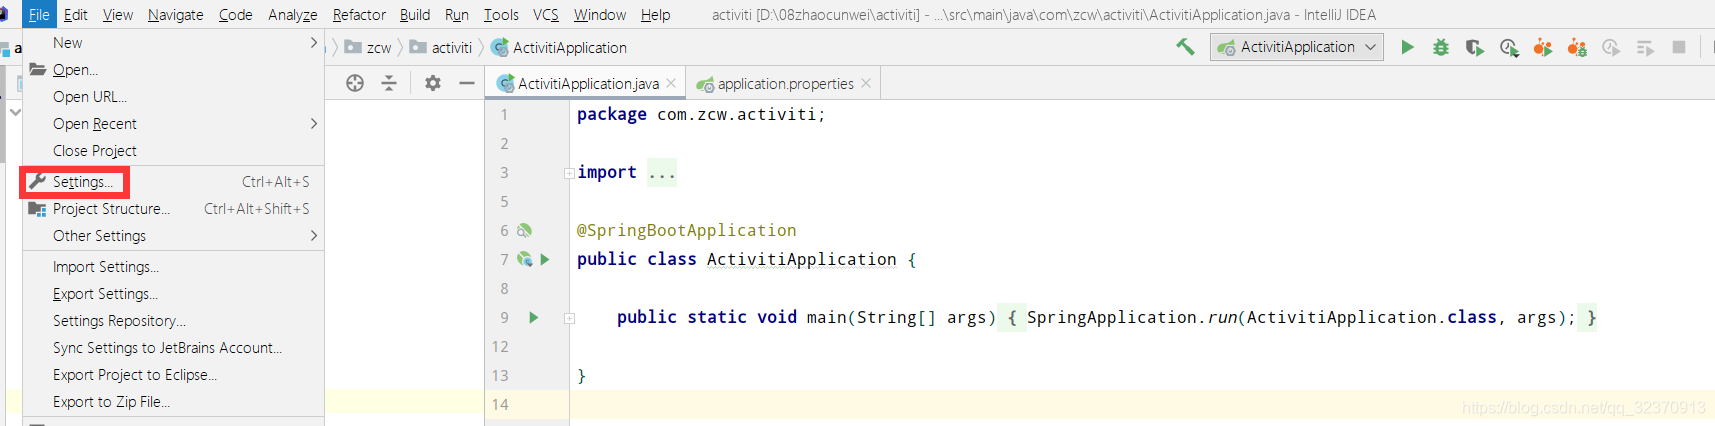Click the package com.zcw.activiti line in the editor

click(x=701, y=114)
